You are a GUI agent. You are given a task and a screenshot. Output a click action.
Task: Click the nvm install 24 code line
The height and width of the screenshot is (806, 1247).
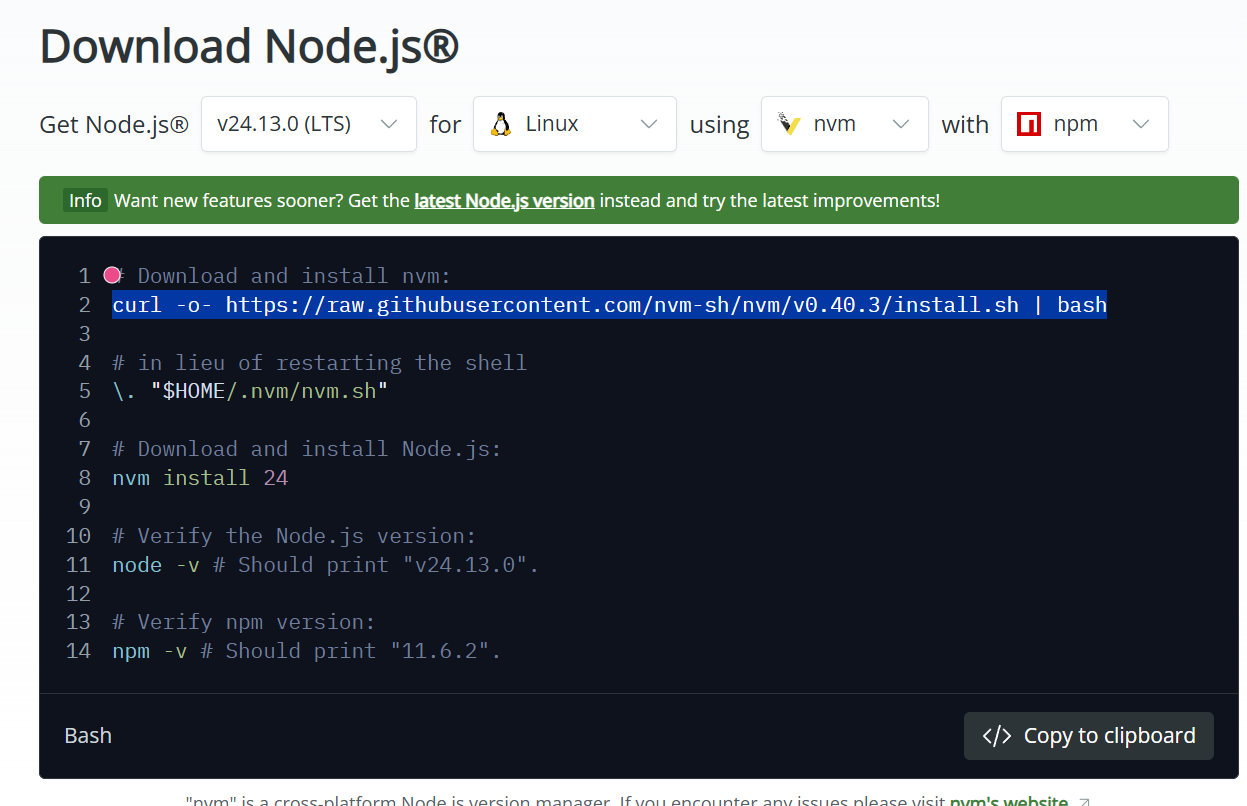tap(200, 478)
